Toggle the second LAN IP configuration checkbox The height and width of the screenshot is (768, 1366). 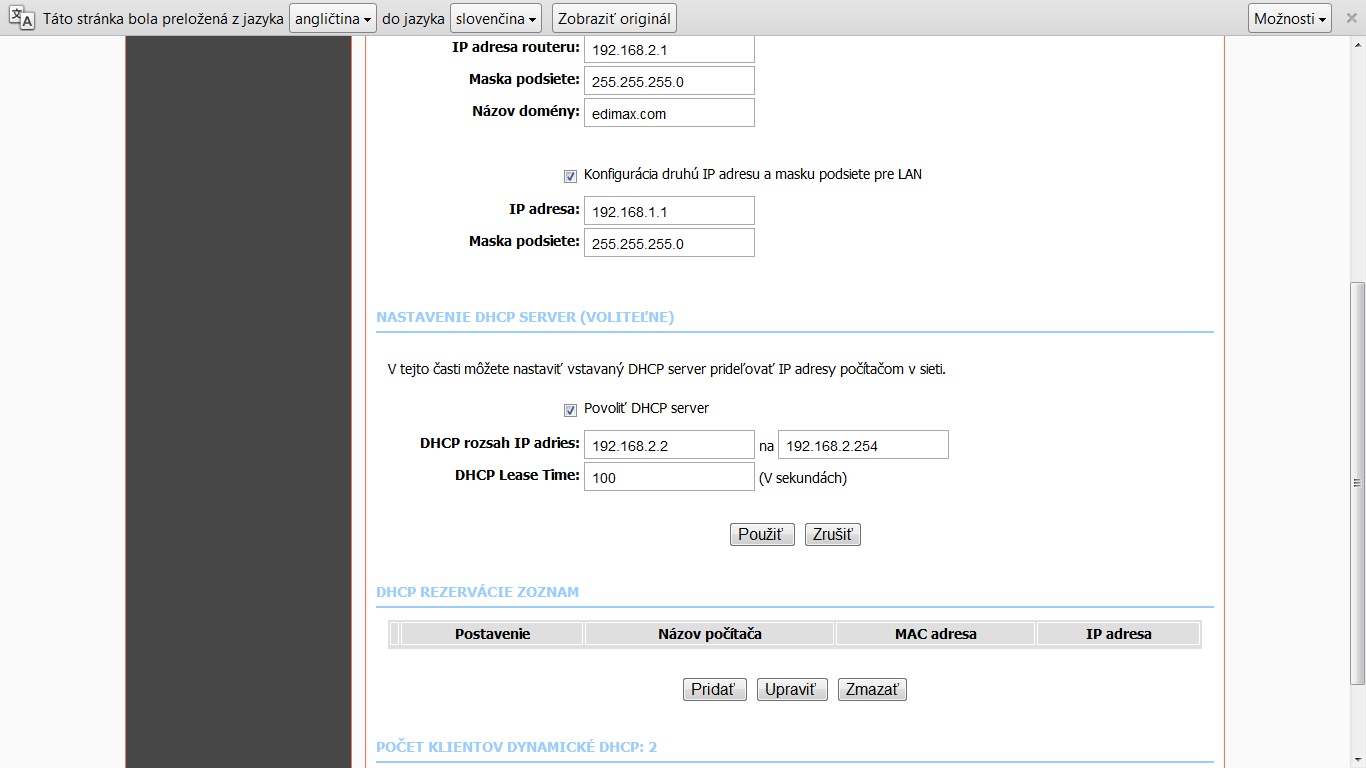coord(570,175)
